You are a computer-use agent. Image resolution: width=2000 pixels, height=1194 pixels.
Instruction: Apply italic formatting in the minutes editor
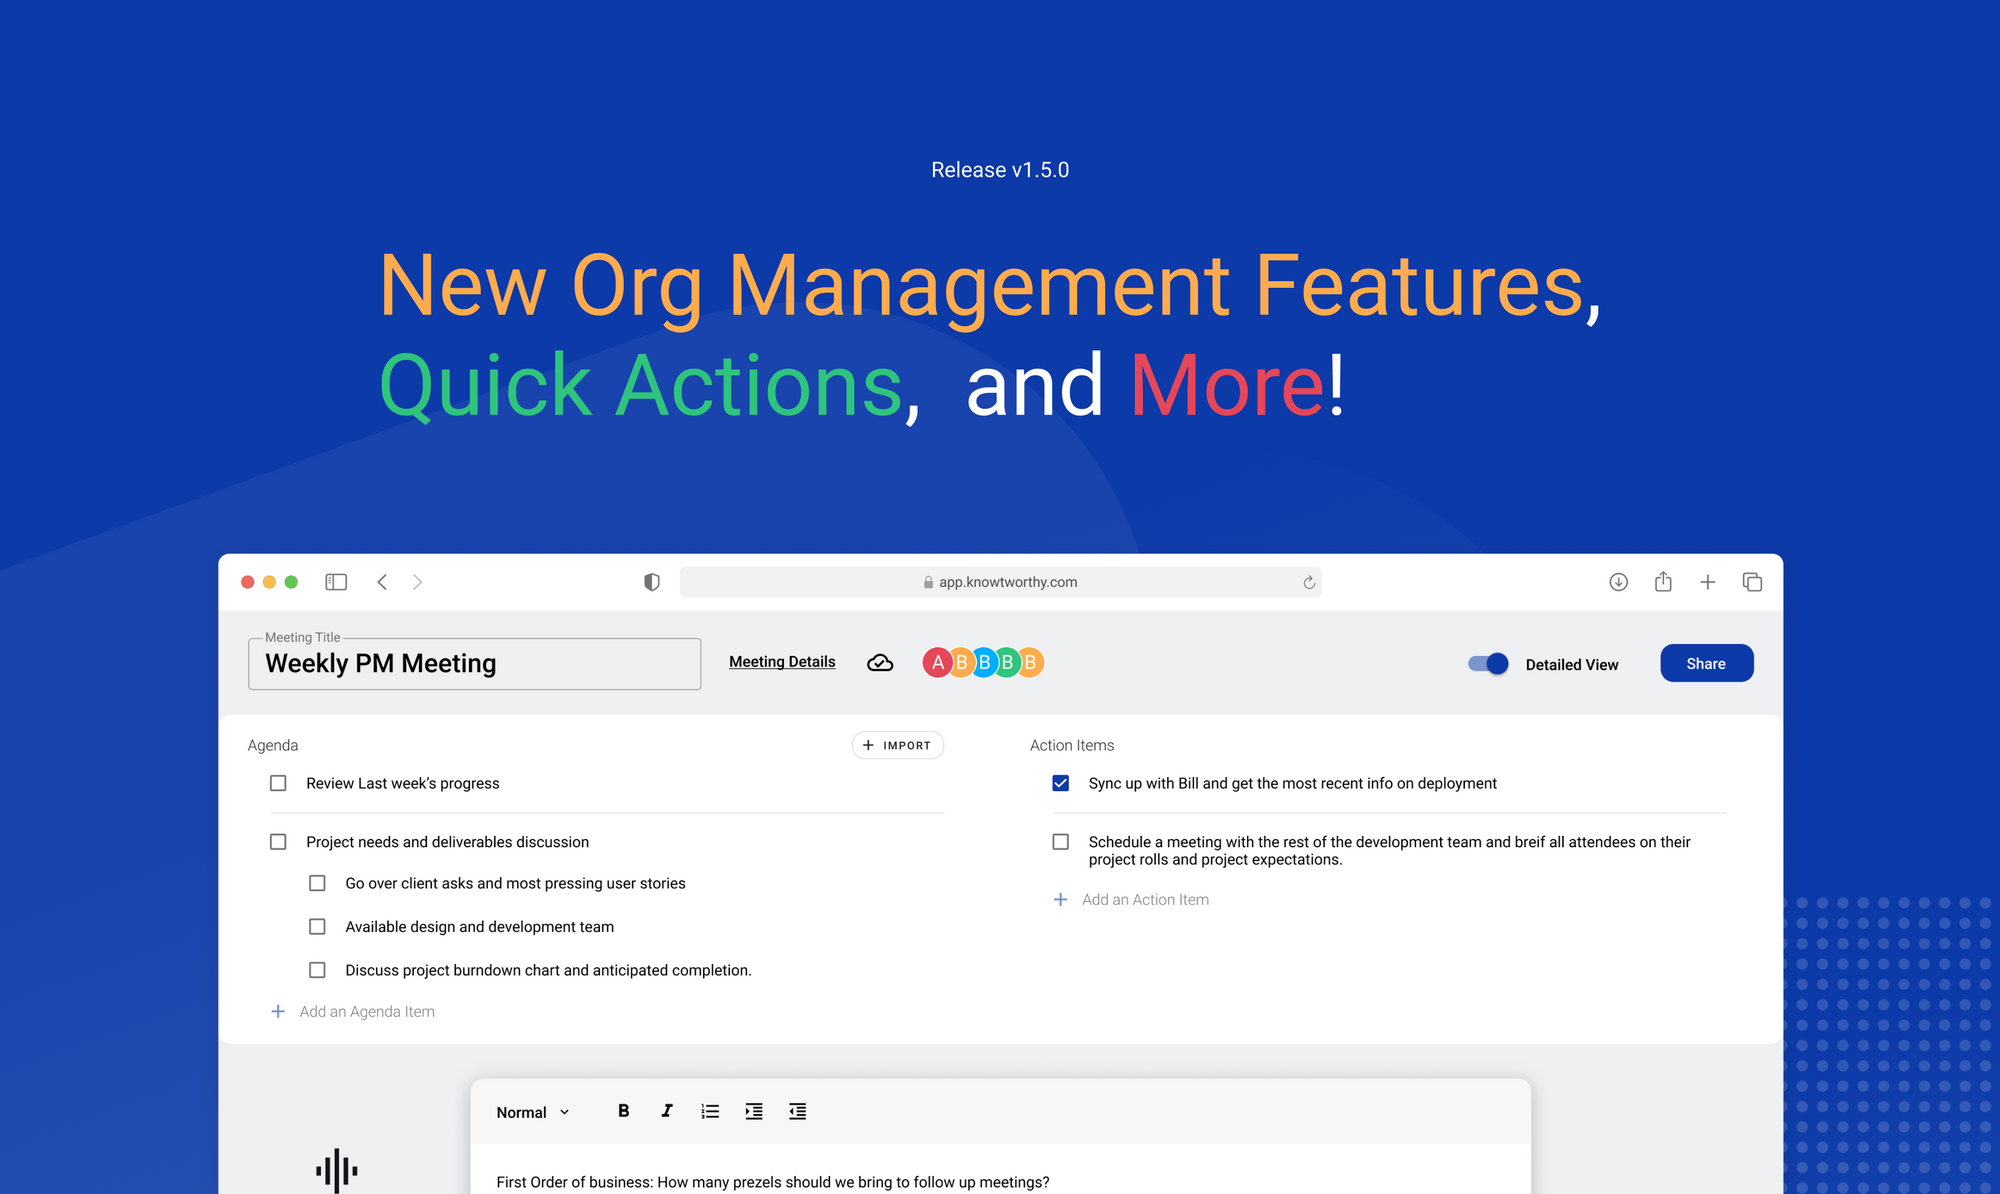(x=666, y=1110)
